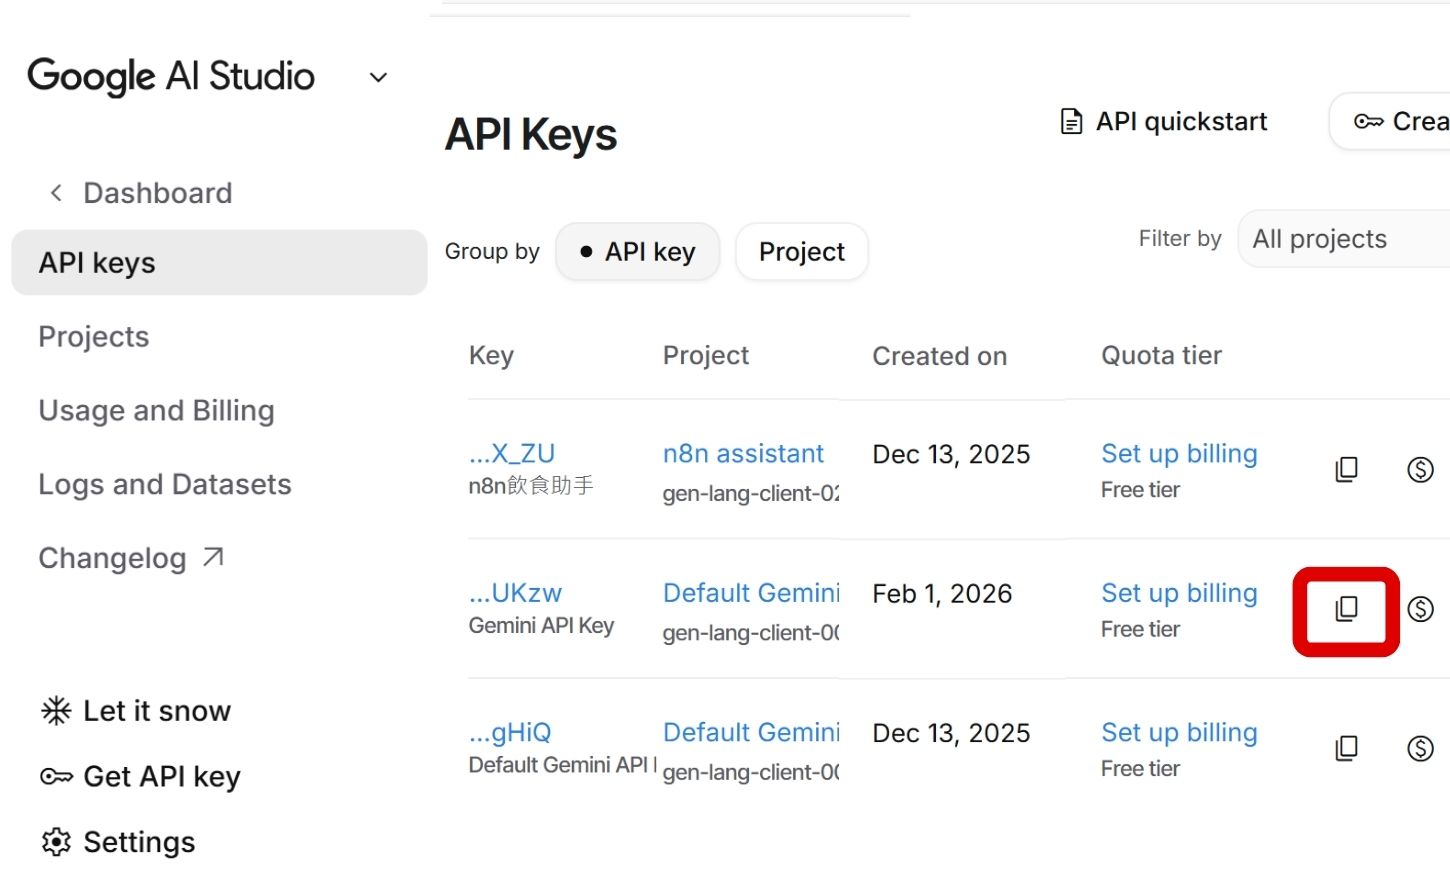Toggle the Let it snow effect
This screenshot has height=890, width=1450.
pos(136,711)
